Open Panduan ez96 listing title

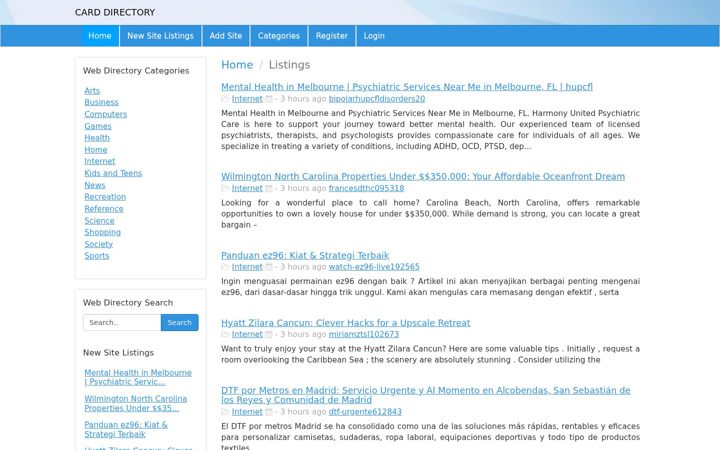[305, 255]
